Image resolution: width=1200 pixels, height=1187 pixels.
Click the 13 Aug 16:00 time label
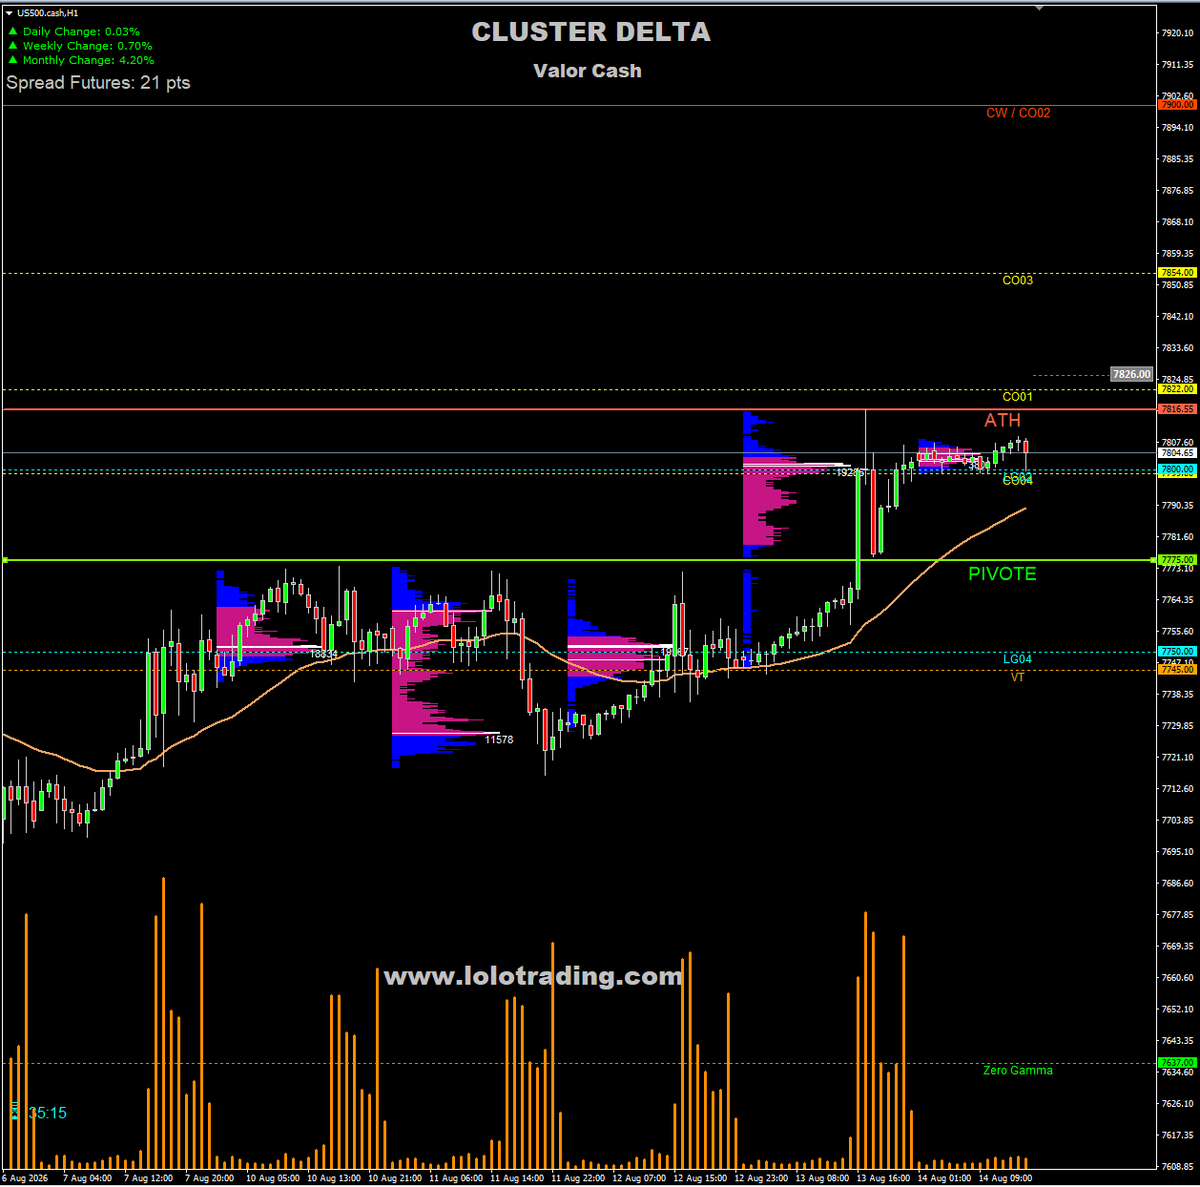click(x=882, y=1178)
